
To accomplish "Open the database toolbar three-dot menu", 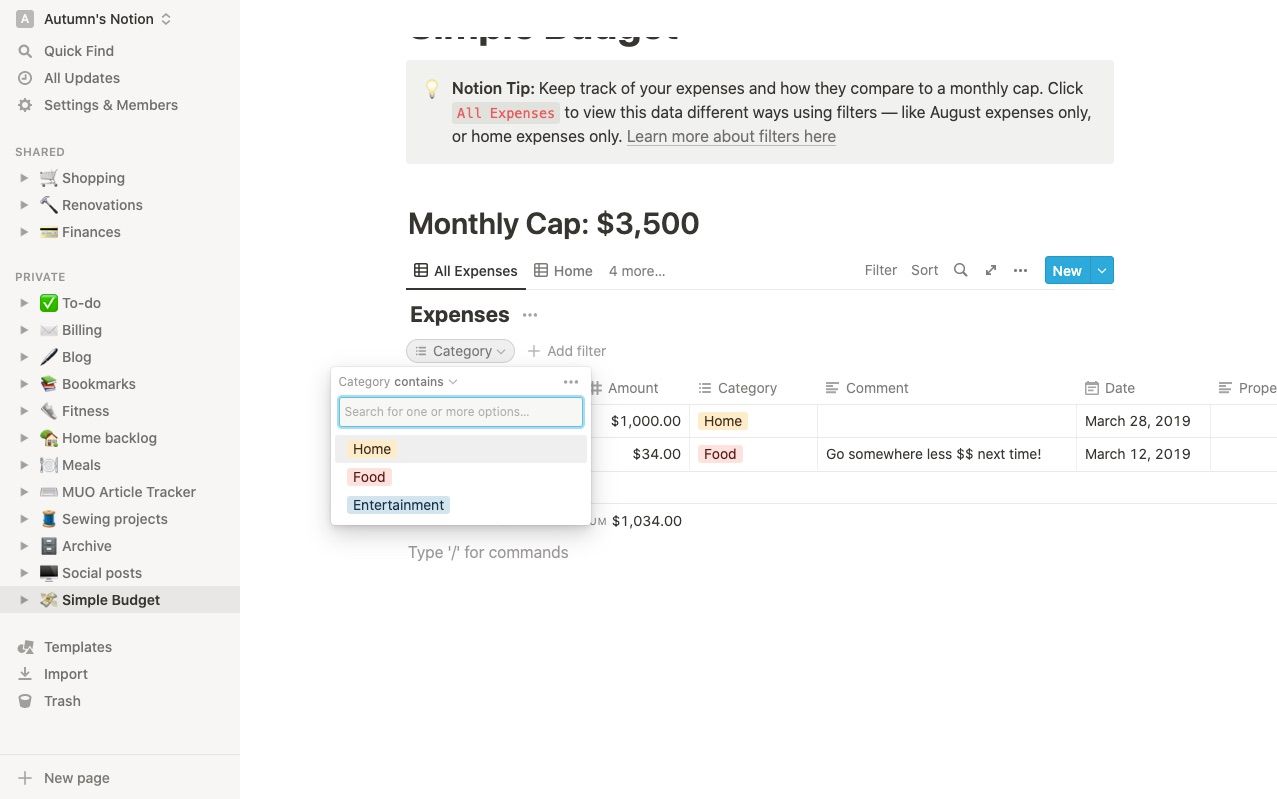I will click(1020, 270).
